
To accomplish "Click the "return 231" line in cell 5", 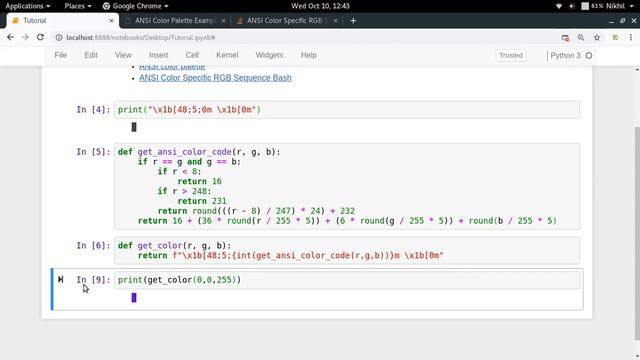I will (202, 201).
